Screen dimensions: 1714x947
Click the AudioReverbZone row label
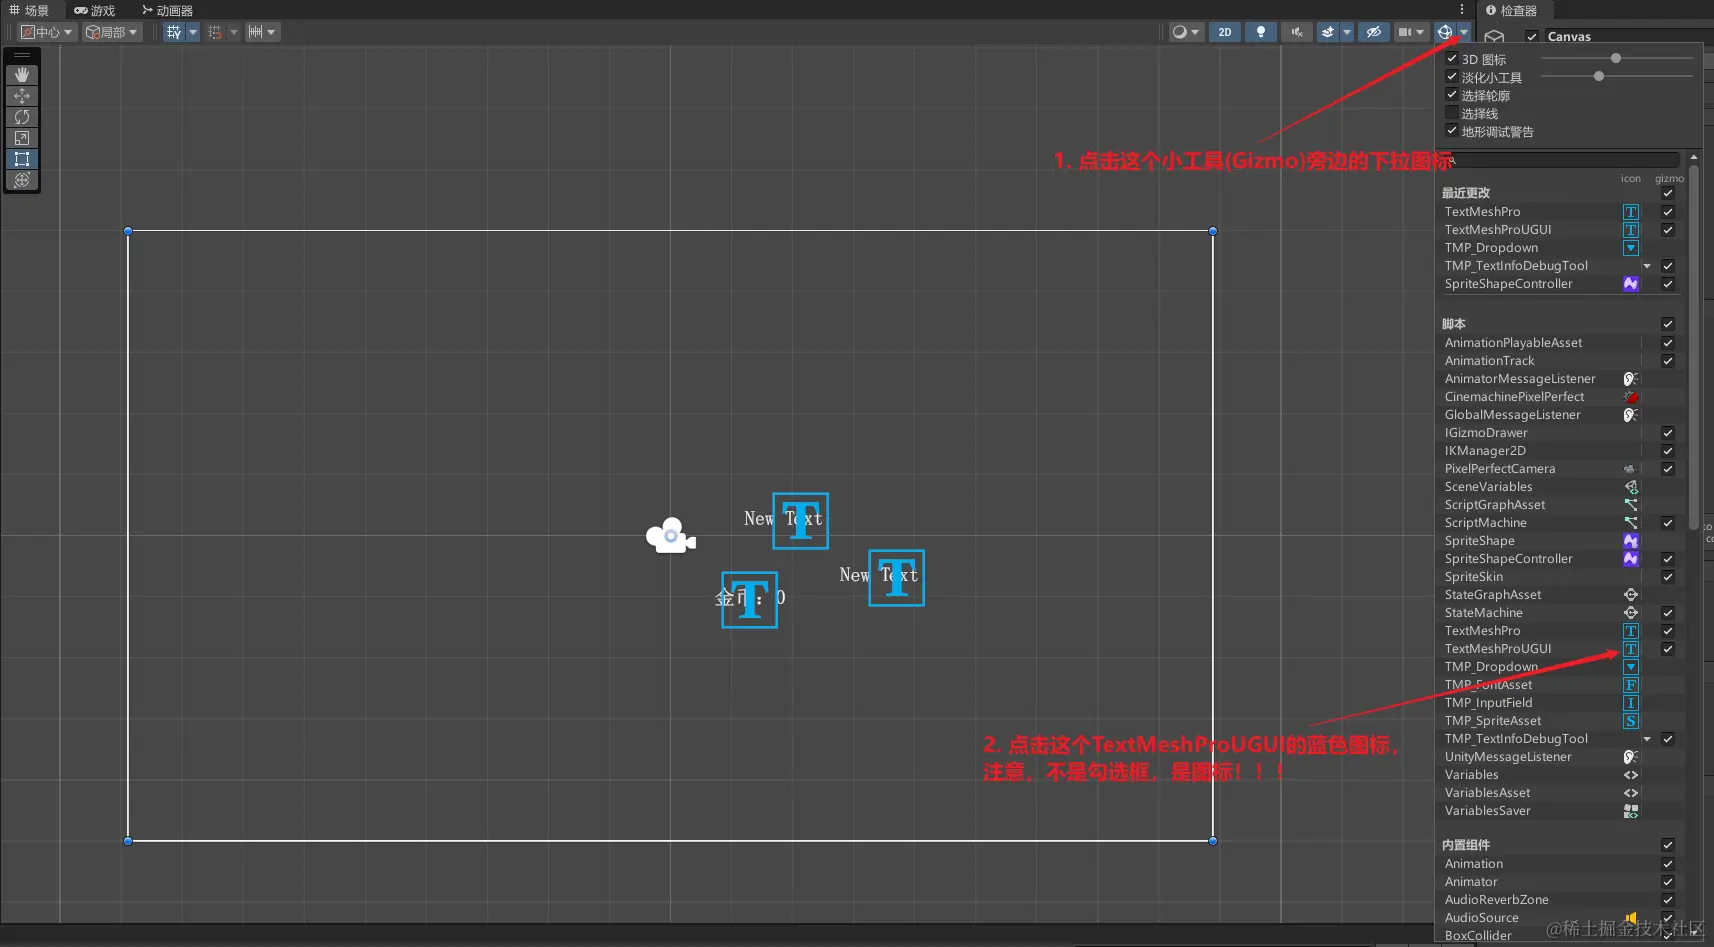pyautogui.click(x=1496, y=900)
